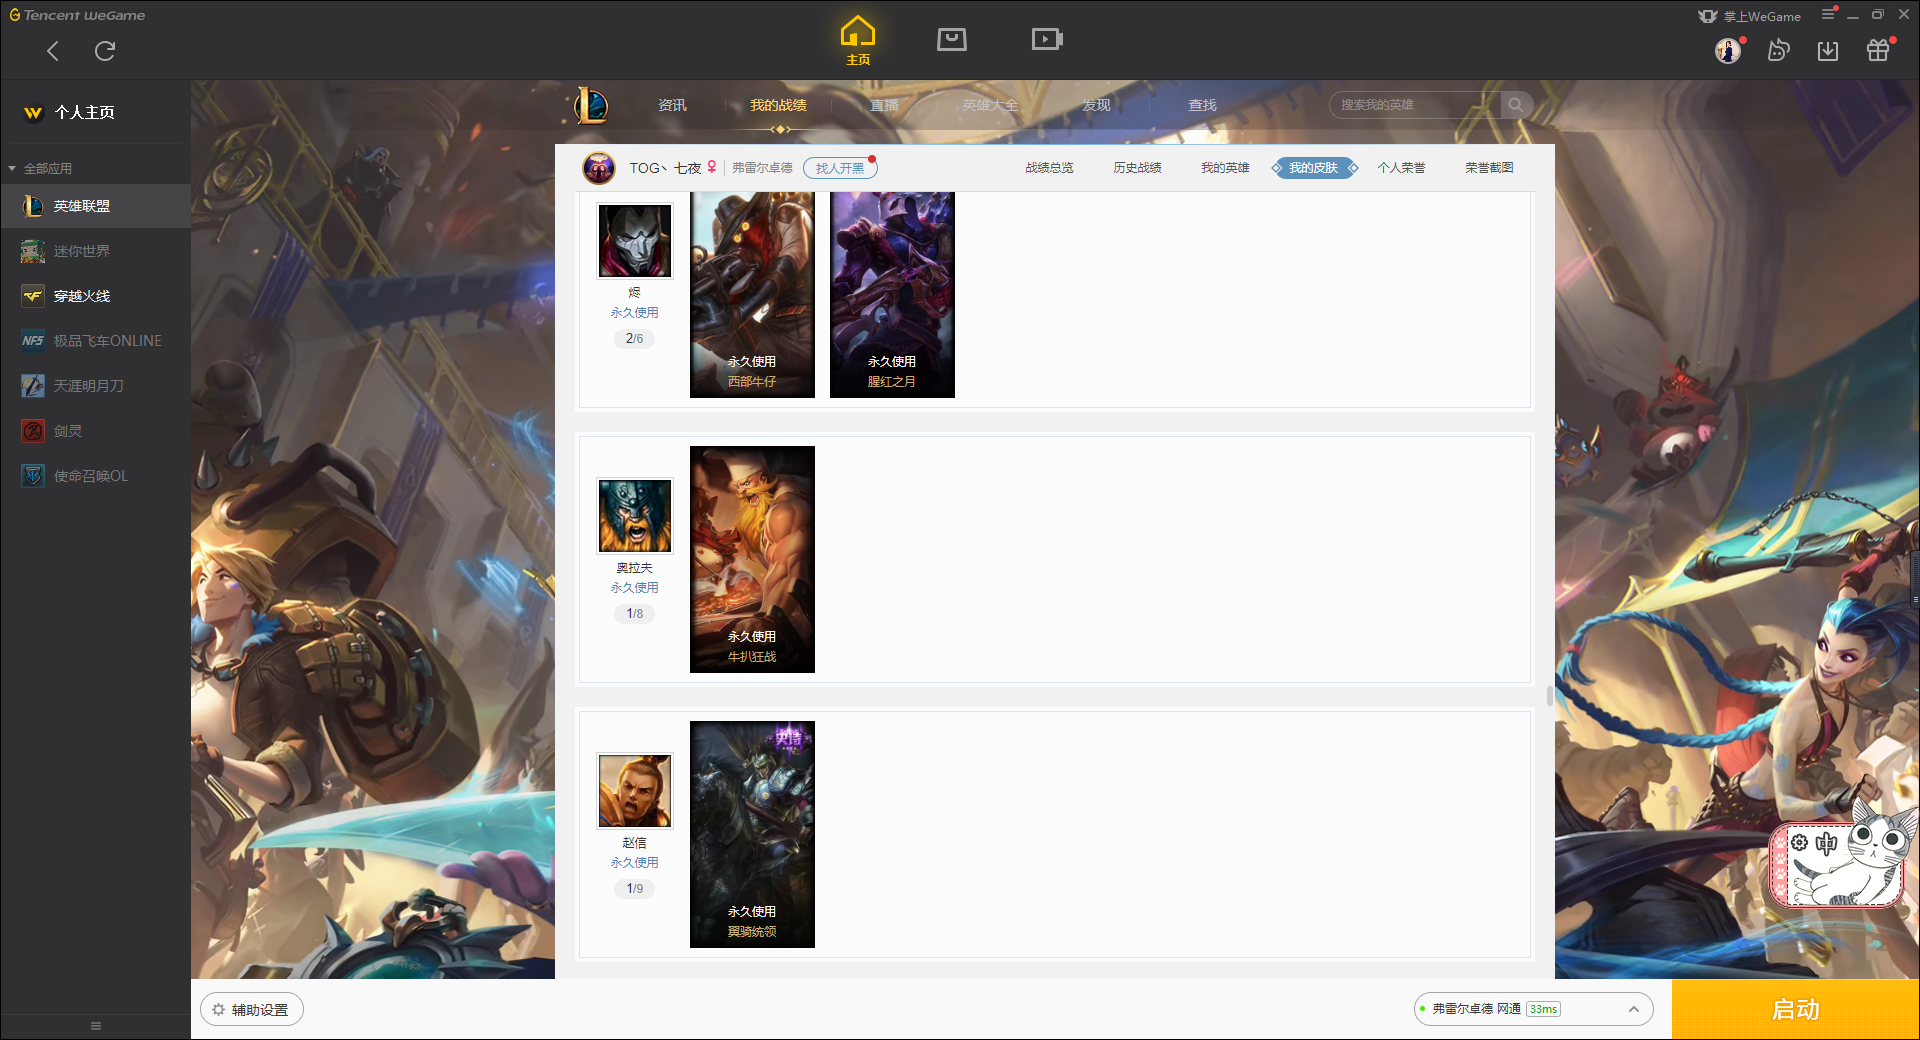
Task: Open the gift box icon
Action: coord(1878,50)
